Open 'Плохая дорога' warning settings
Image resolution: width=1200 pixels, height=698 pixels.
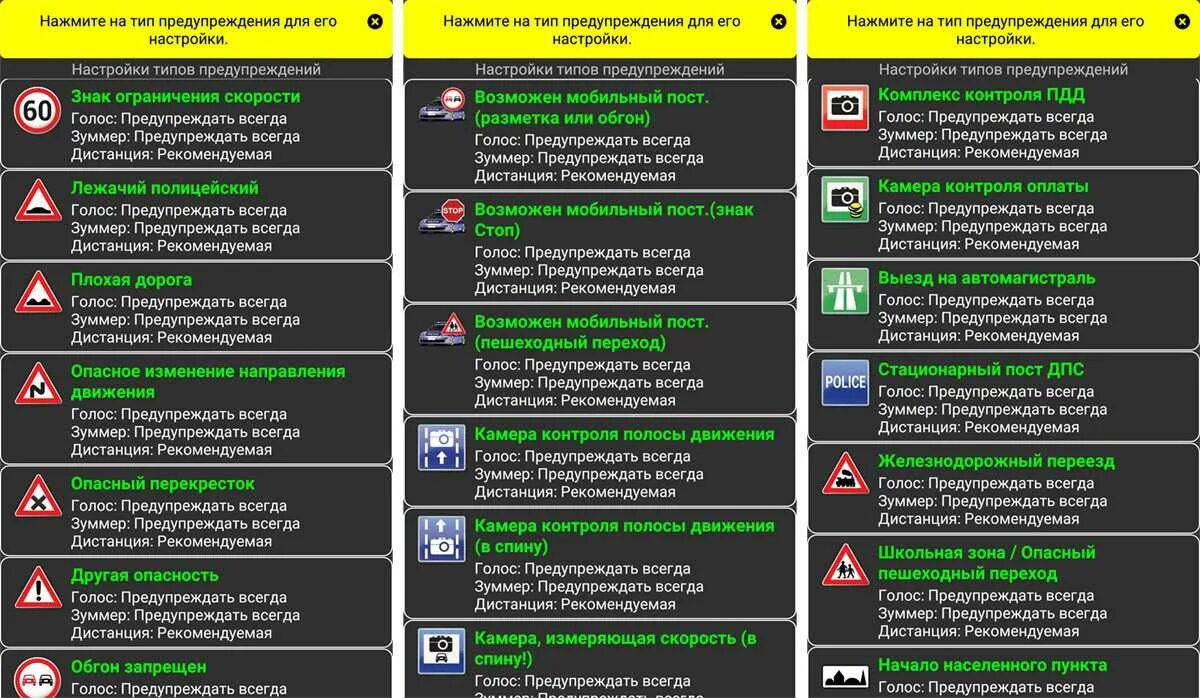pyautogui.click(x=196, y=307)
